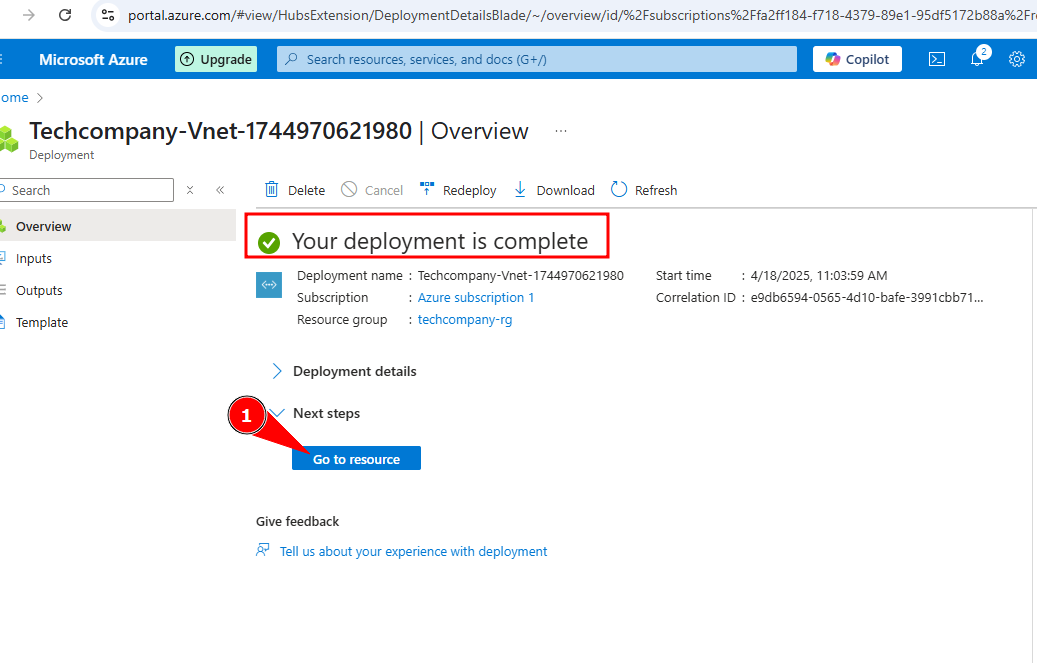This screenshot has width=1037, height=663.
Task: Open the more options ellipsis beside Overview
Action: tap(561, 131)
